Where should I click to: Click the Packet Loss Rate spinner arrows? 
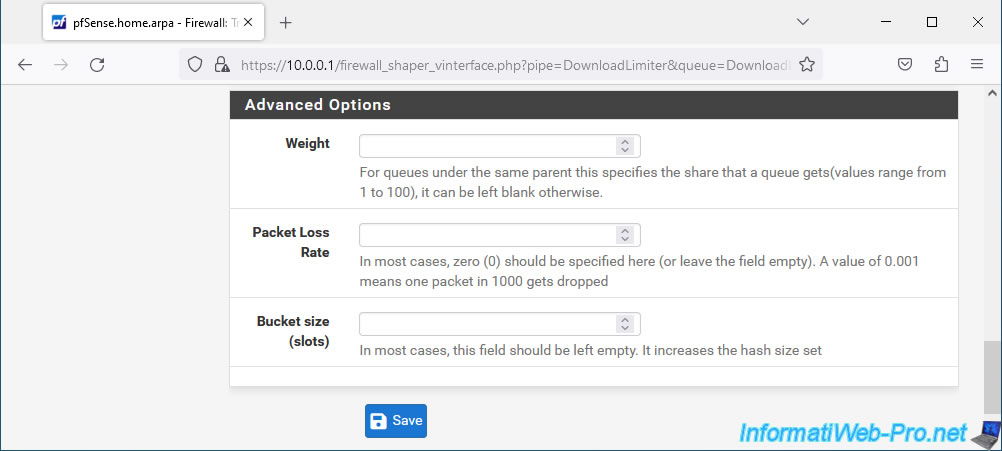[x=625, y=235]
